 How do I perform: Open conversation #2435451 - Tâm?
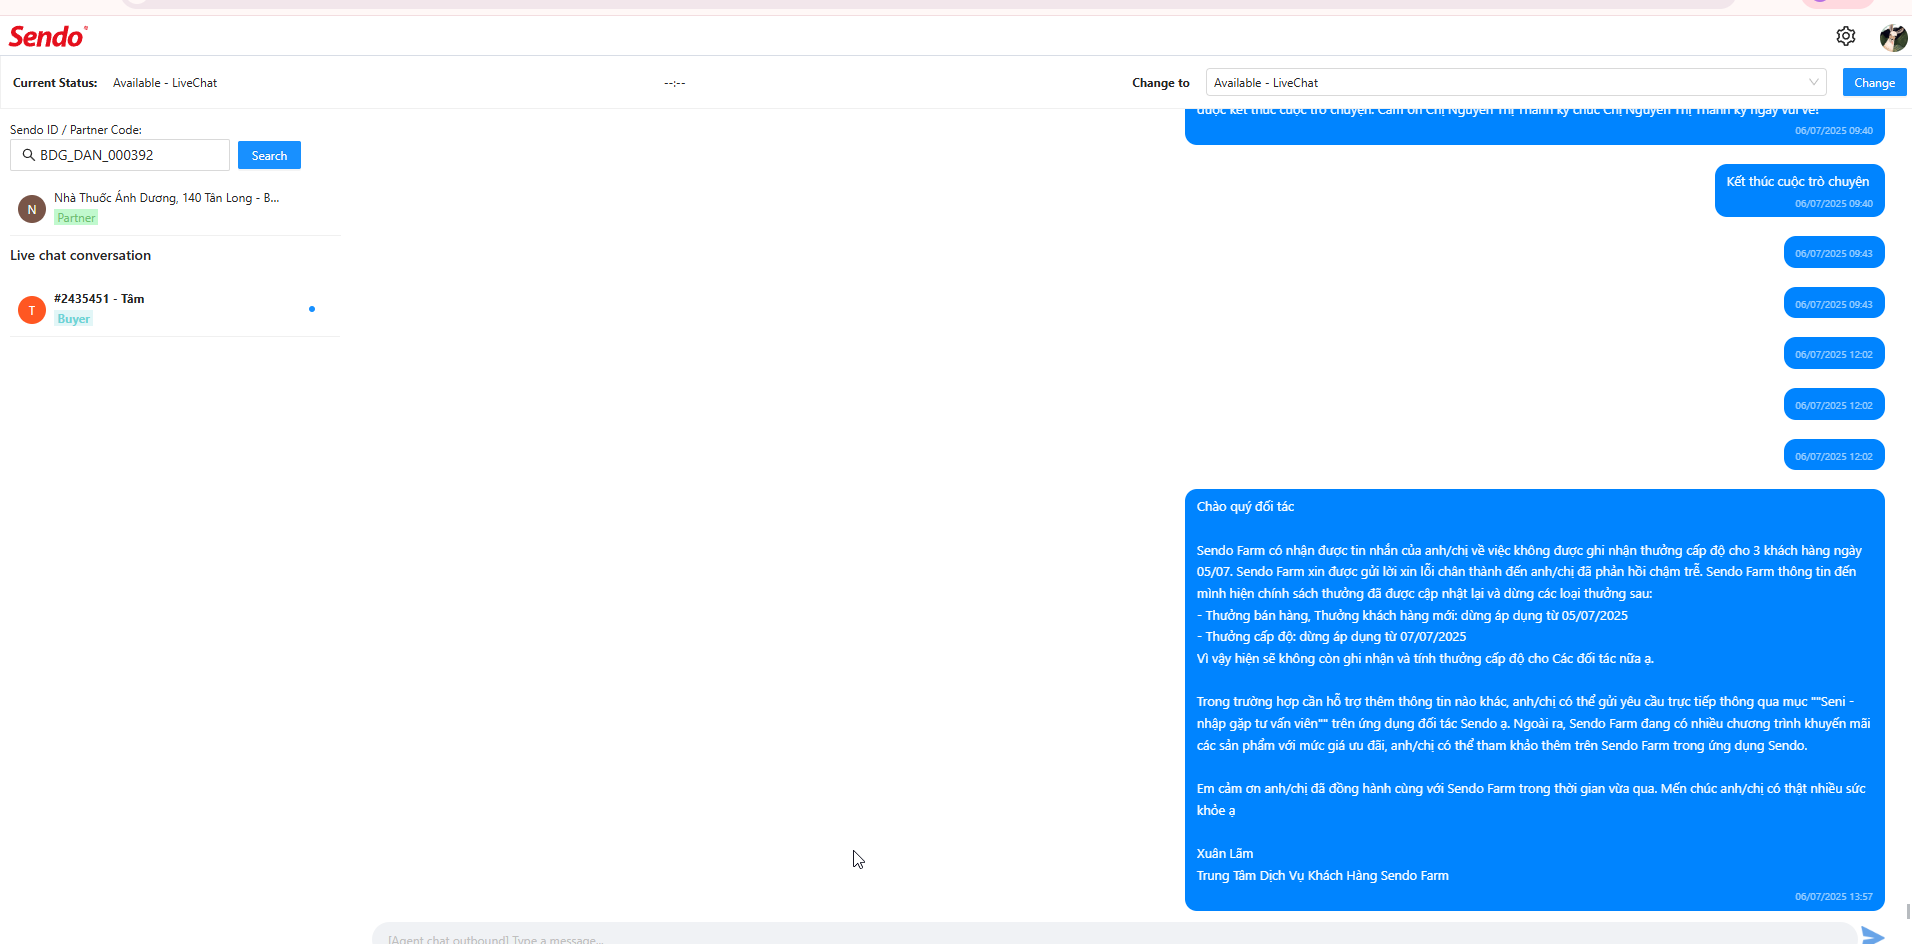click(175, 309)
